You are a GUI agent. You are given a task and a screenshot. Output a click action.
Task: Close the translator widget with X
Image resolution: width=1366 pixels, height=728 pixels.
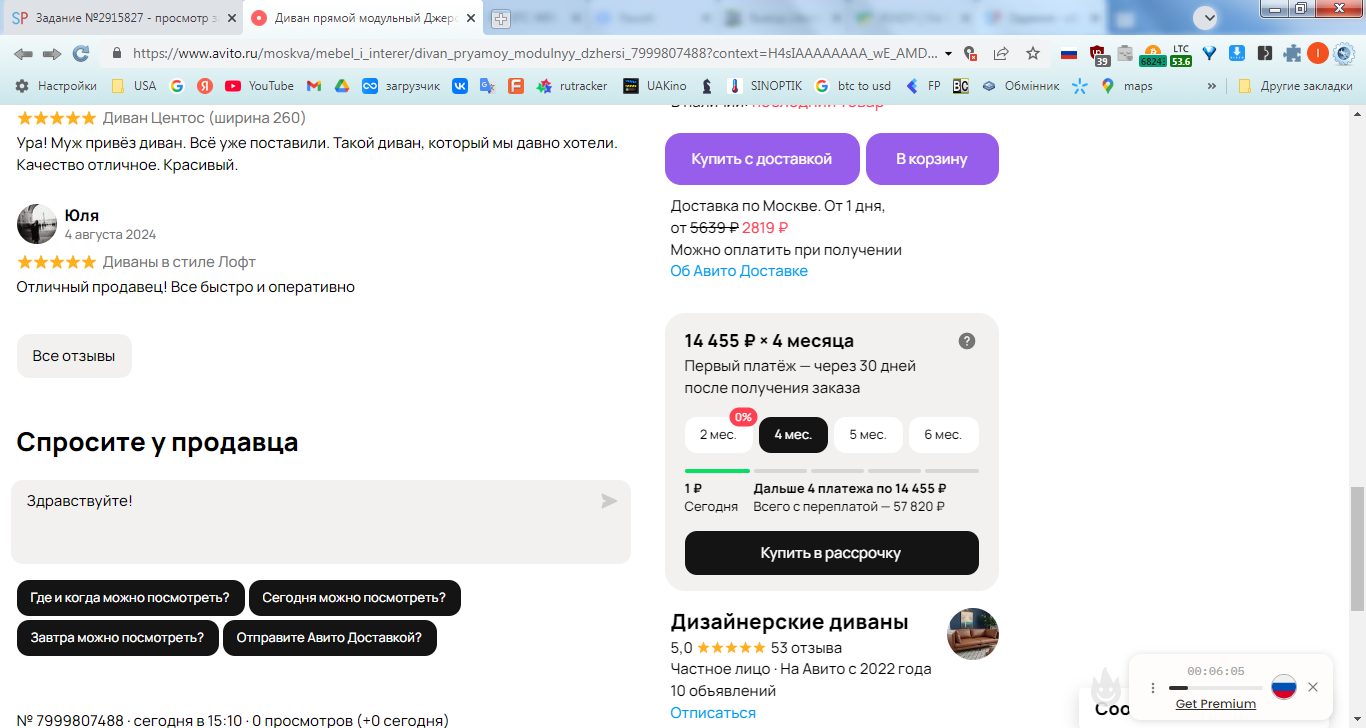(x=1313, y=687)
